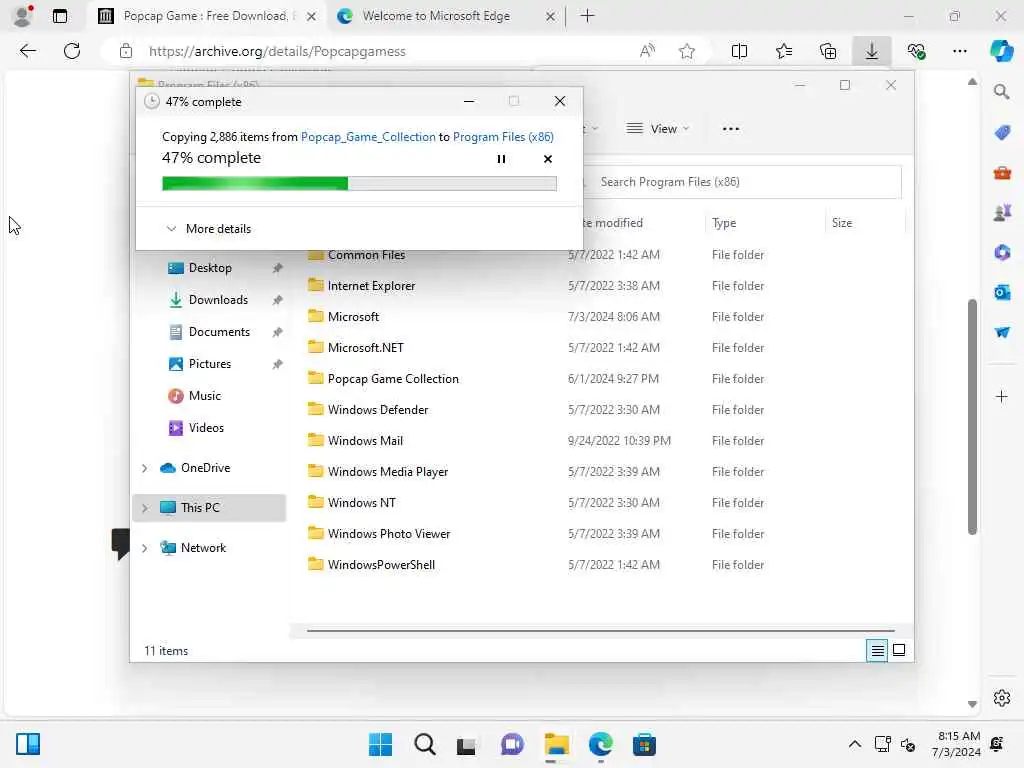Open Microsoft Store from taskbar

pos(644,744)
